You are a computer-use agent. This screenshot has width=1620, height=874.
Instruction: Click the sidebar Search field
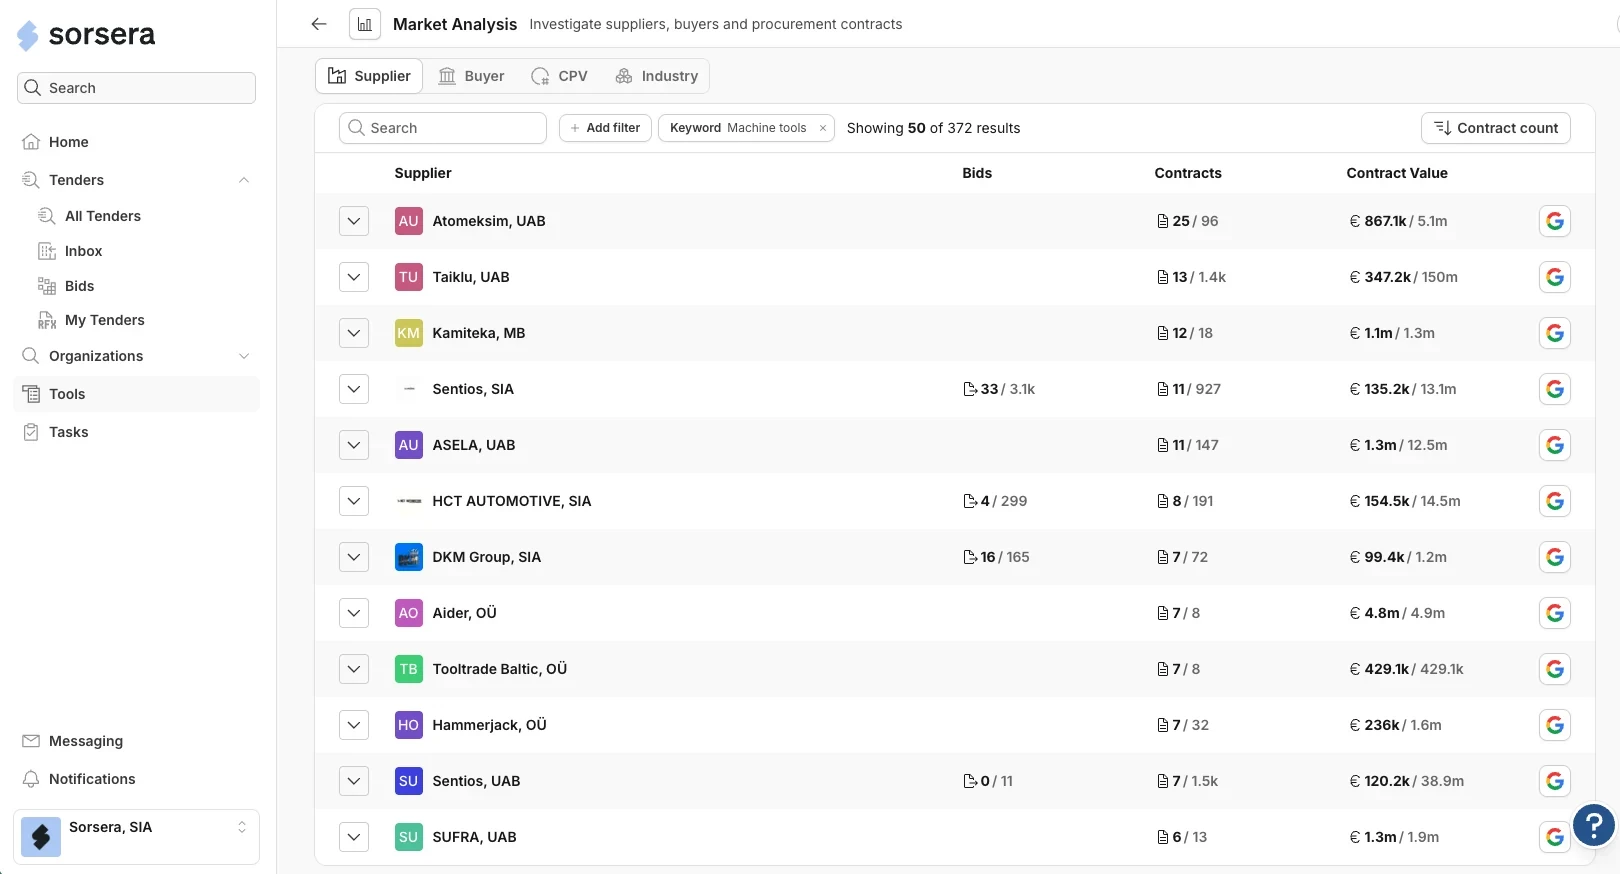[x=136, y=88]
